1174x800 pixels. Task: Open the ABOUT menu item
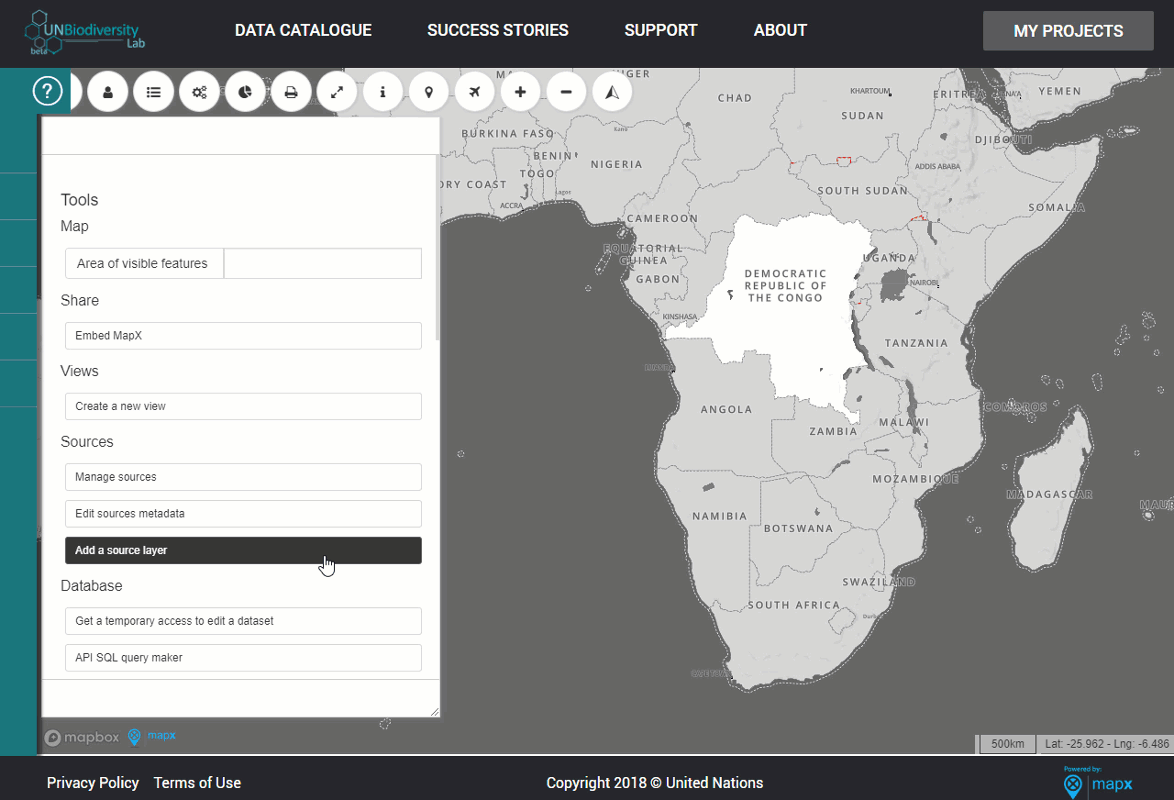(x=780, y=31)
